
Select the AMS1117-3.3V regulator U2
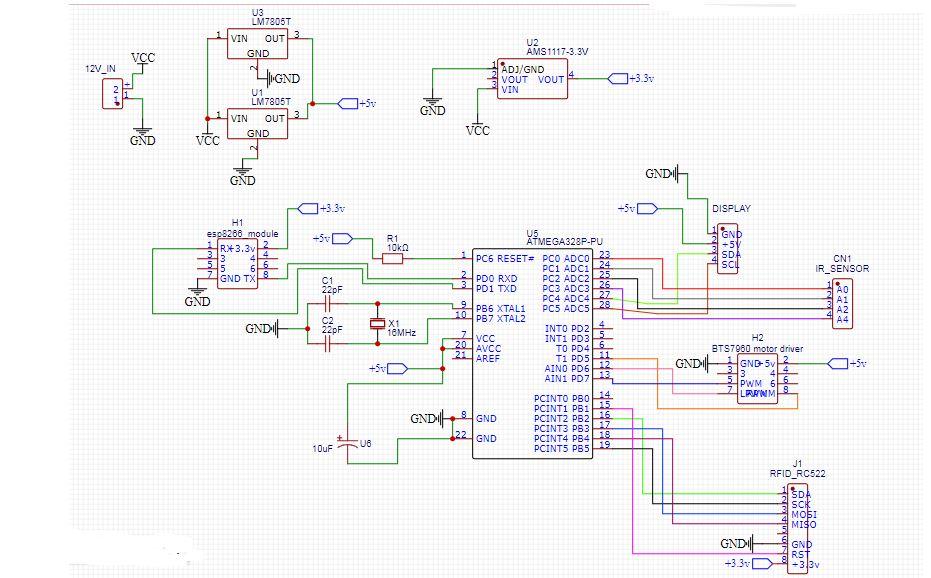coord(532,77)
